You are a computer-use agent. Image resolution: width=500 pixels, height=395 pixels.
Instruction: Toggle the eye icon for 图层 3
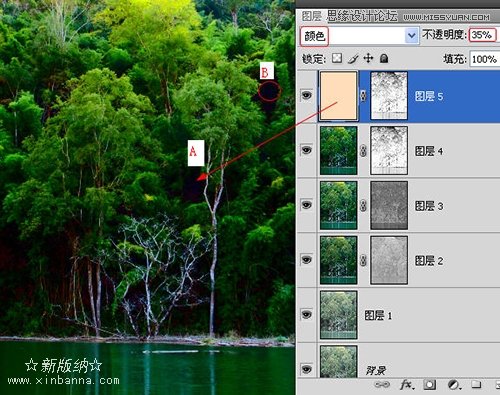pyautogui.click(x=307, y=205)
